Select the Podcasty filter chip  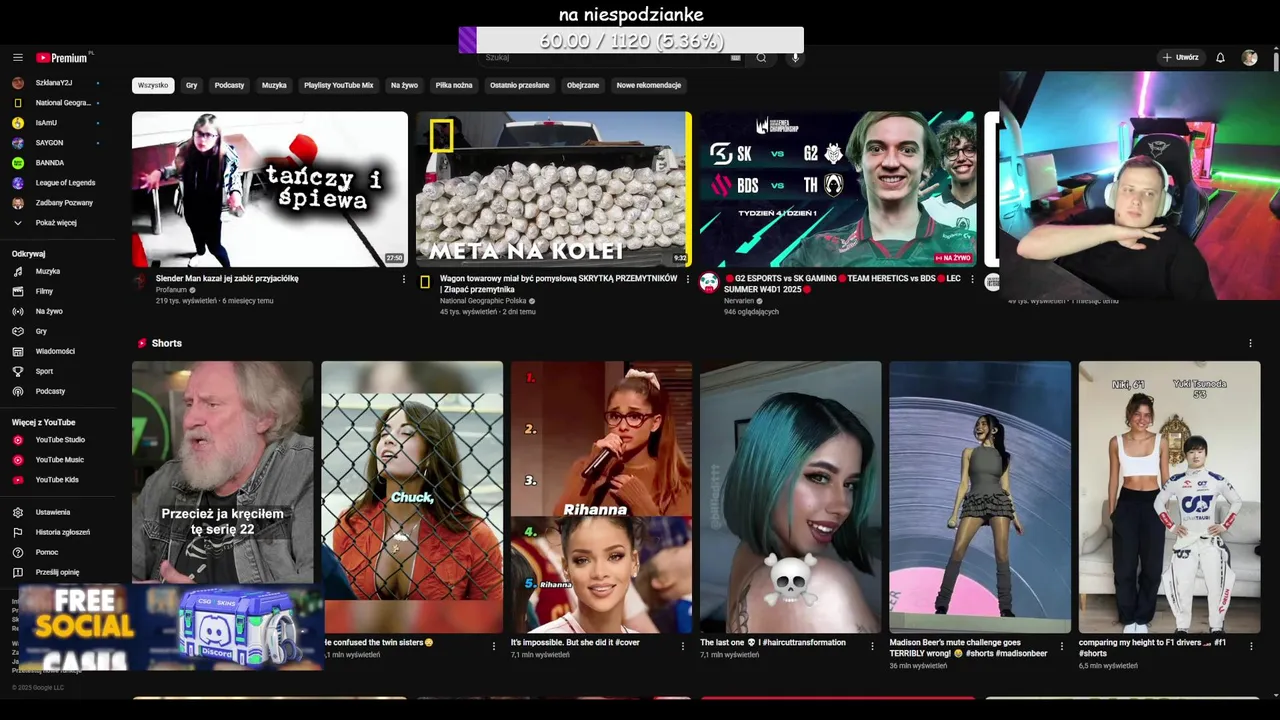point(229,85)
